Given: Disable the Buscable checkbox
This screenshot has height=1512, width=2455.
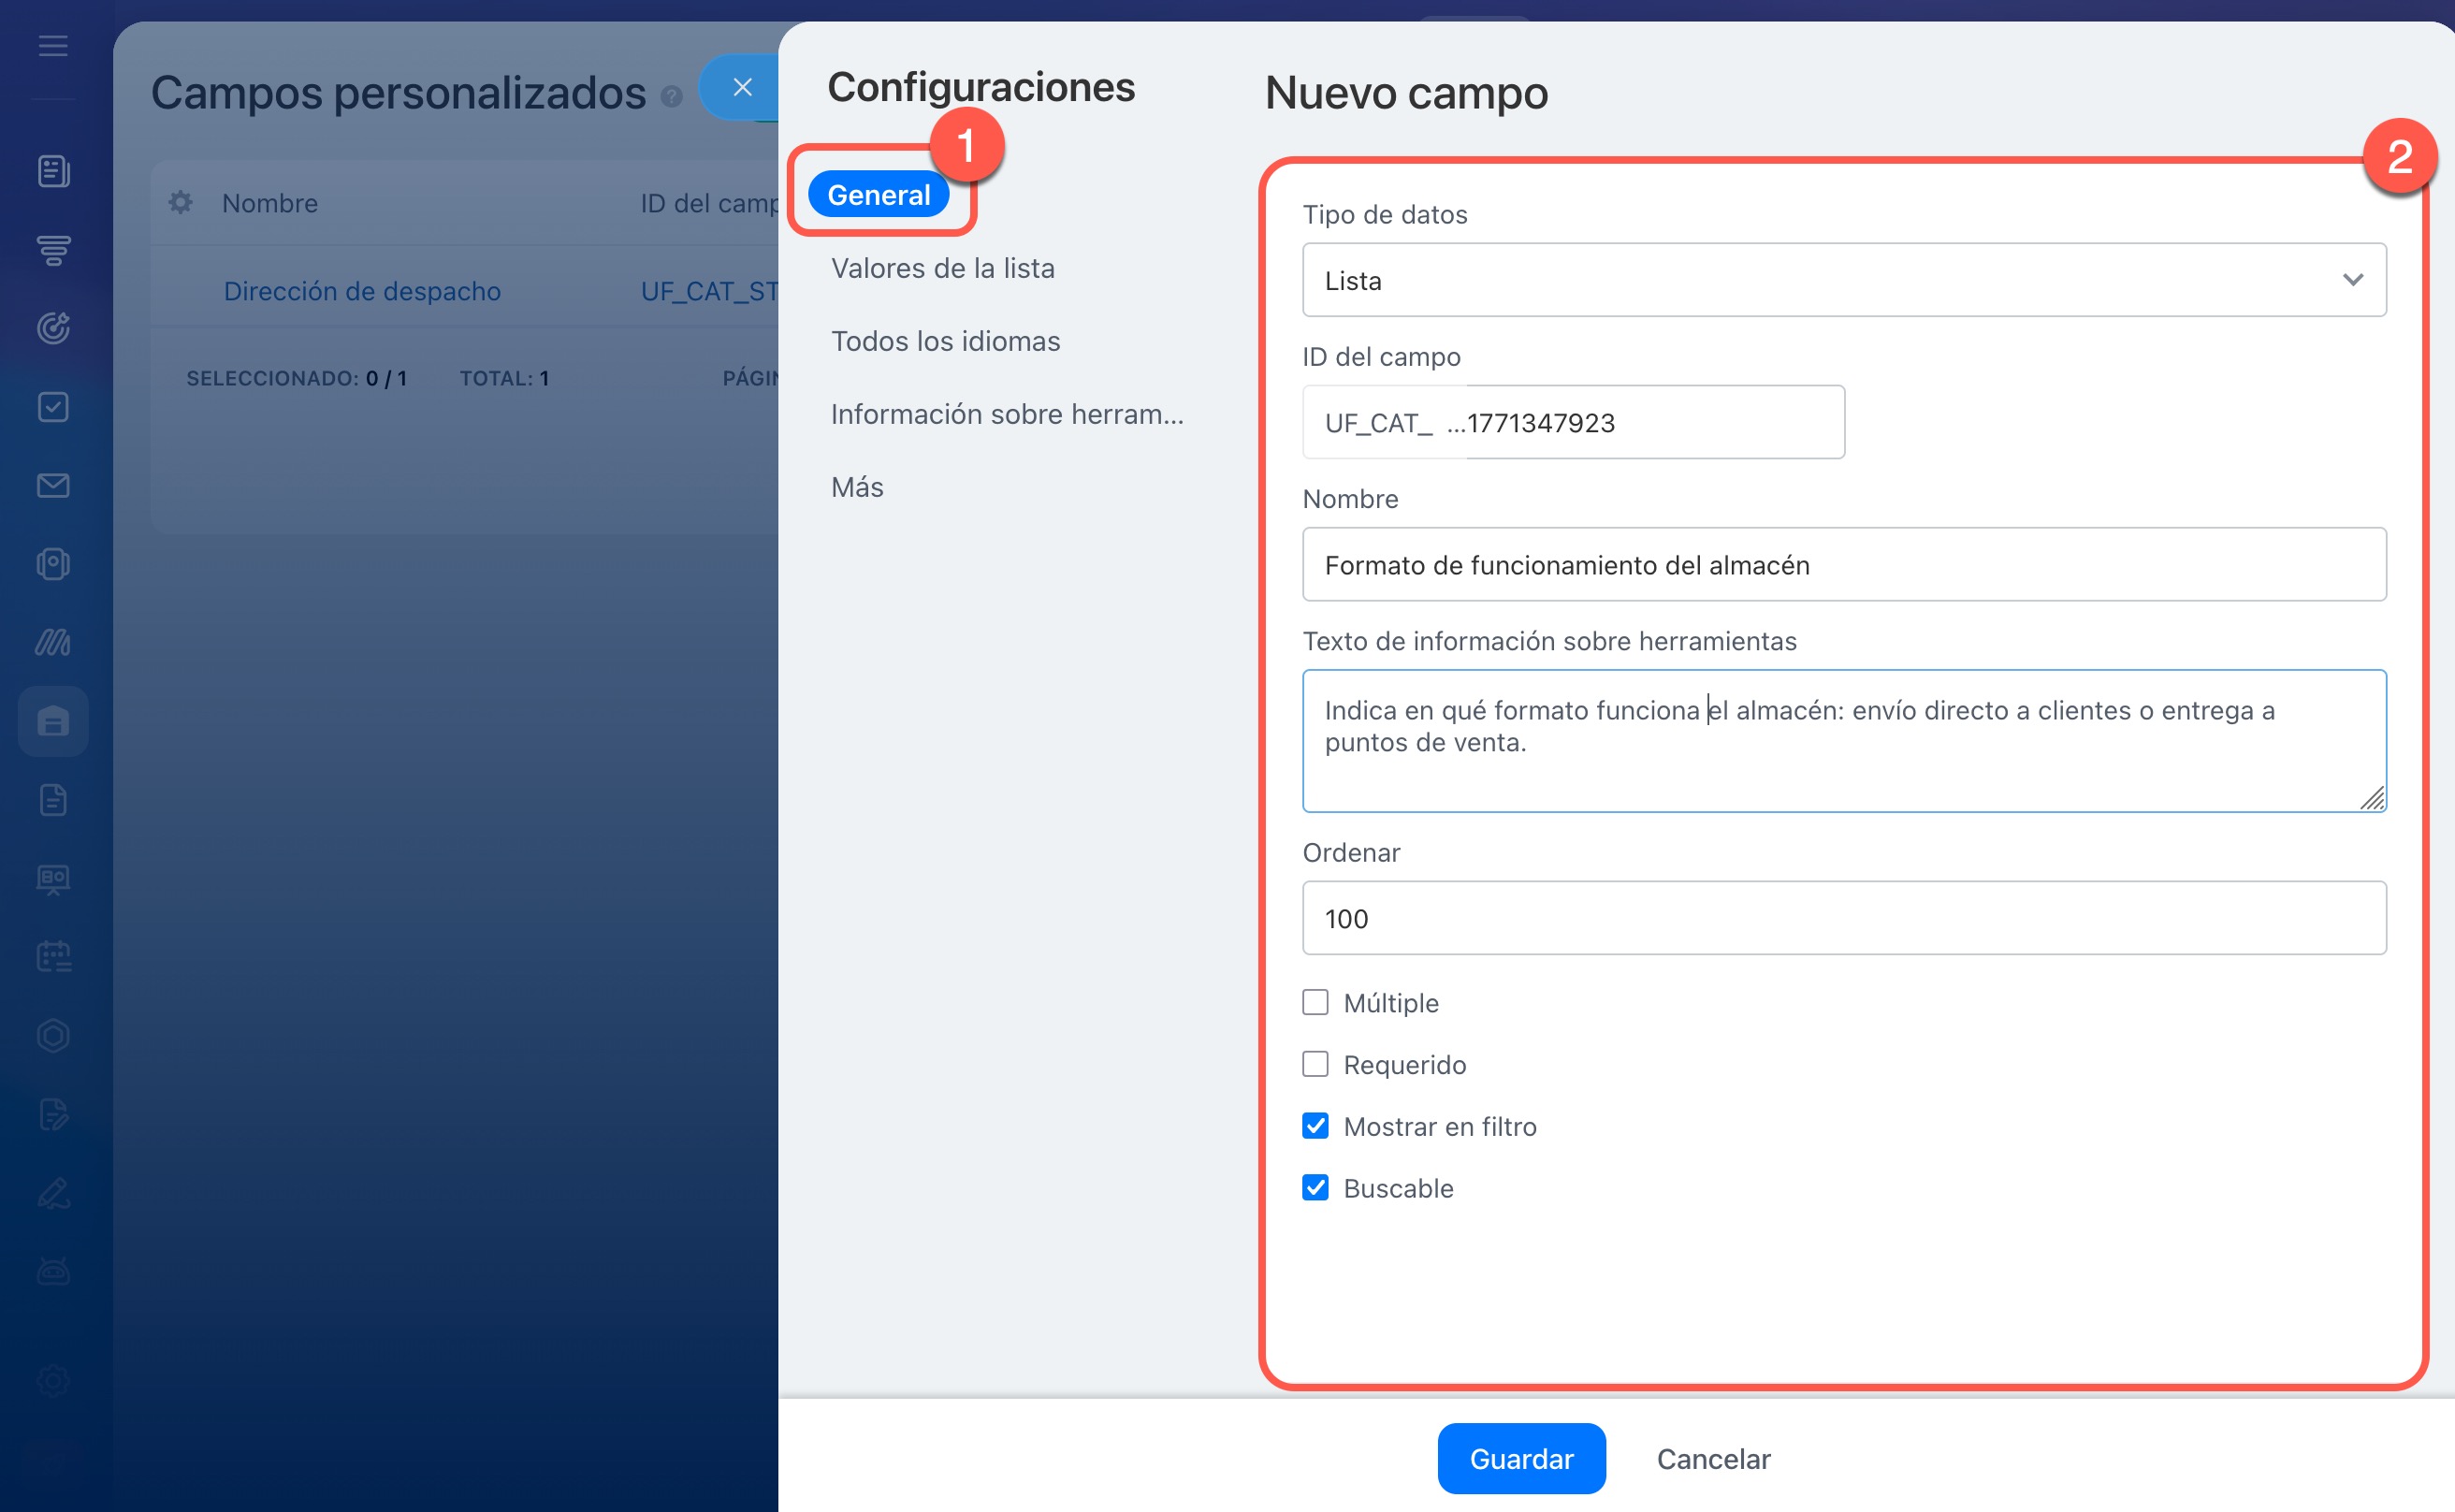Looking at the screenshot, I should tap(1315, 1188).
